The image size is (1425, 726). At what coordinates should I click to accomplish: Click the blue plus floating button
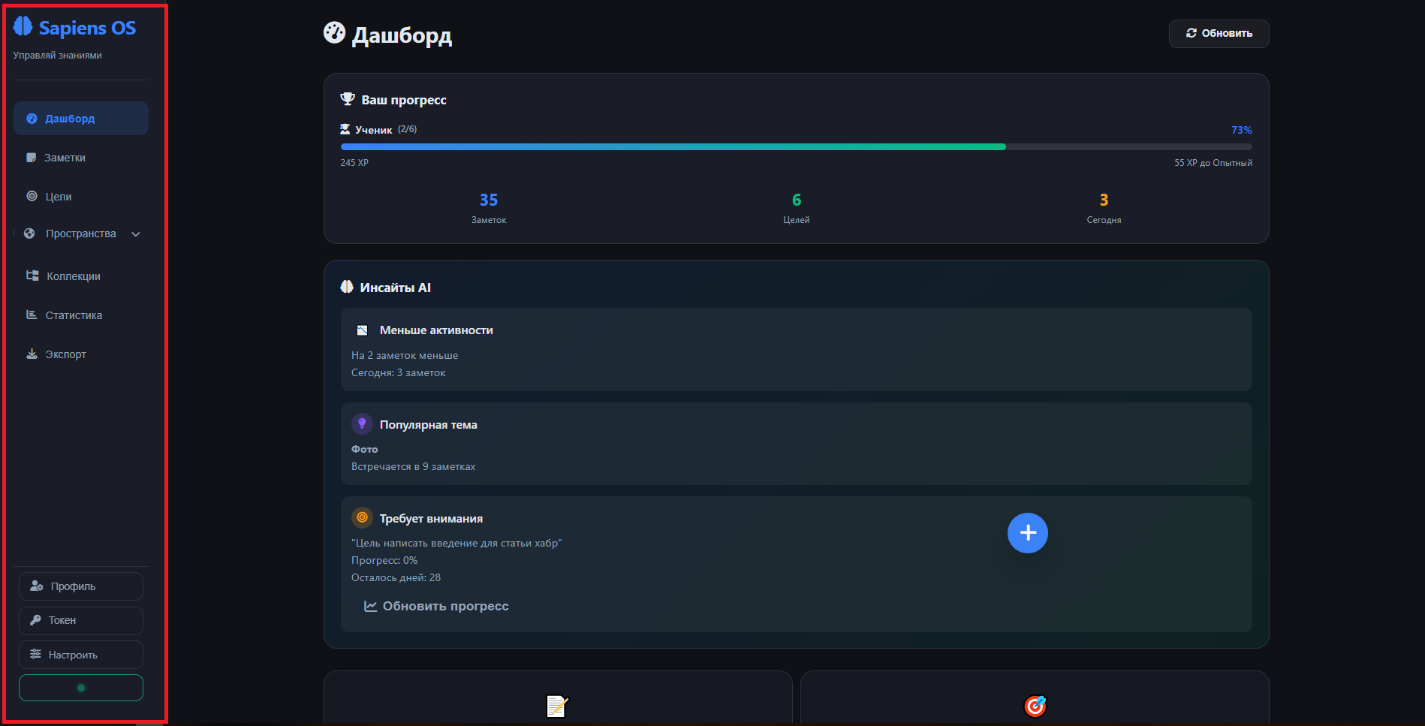pyautogui.click(x=1027, y=533)
